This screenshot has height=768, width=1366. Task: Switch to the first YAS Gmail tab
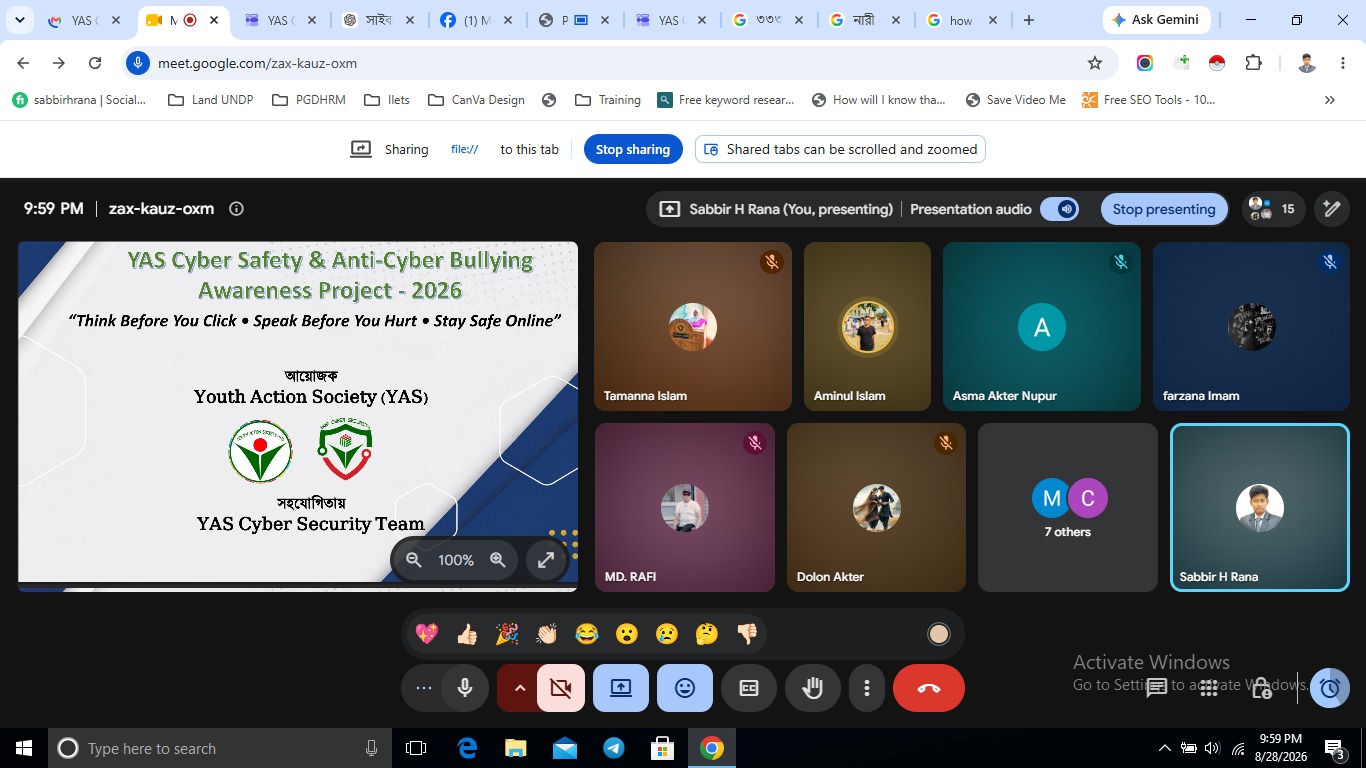click(83, 20)
